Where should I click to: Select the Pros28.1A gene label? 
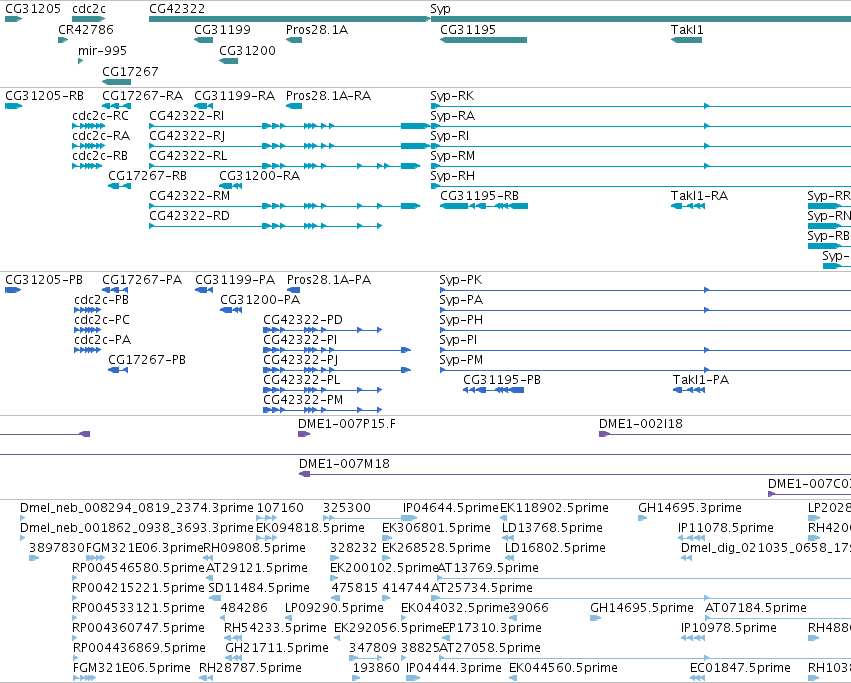[317, 29]
